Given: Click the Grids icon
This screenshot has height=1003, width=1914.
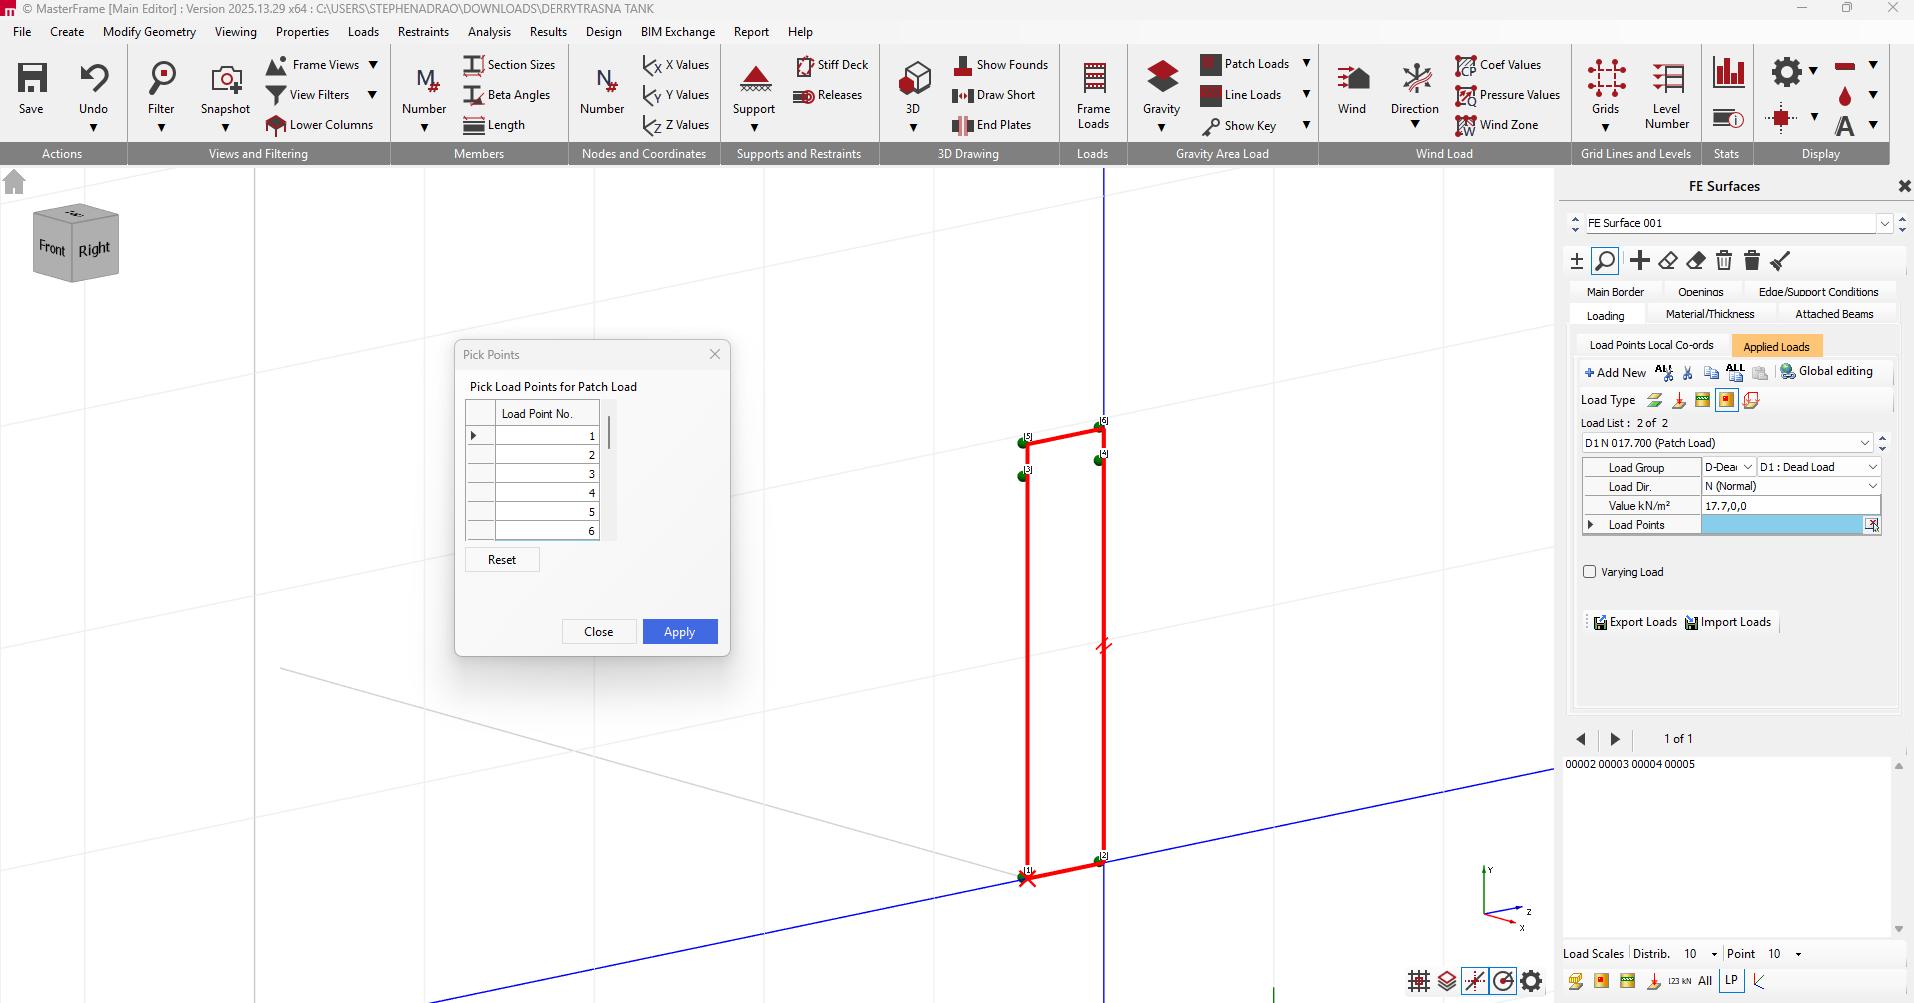Looking at the screenshot, I should click(x=1605, y=79).
